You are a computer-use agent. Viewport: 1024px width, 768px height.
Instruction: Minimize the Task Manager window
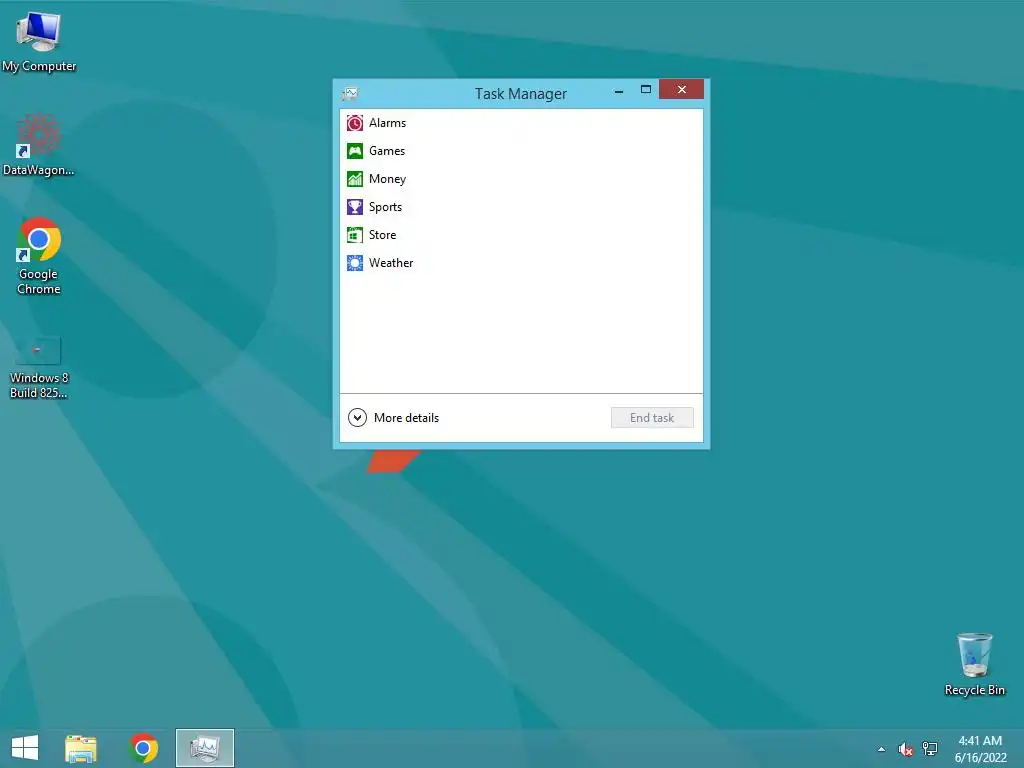618,90
